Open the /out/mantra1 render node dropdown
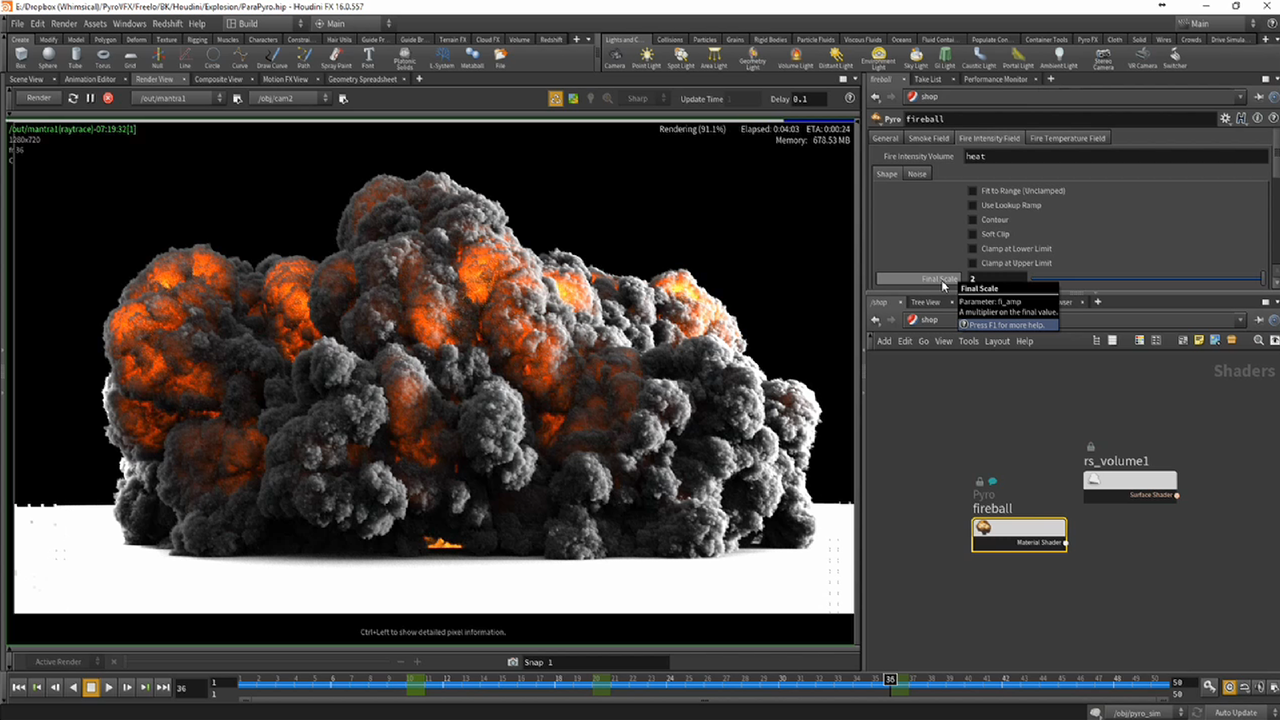The height and width of the screenshot is (720, 1280). pos(180,98)
